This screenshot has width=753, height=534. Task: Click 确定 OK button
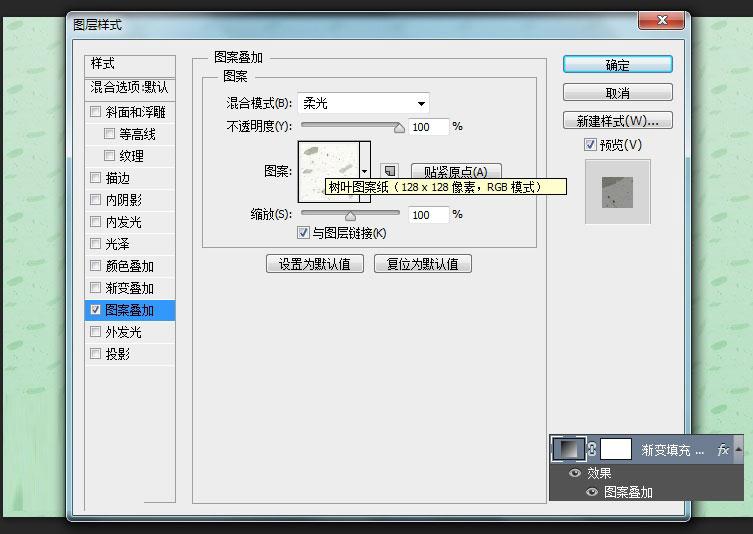[618, 65]
